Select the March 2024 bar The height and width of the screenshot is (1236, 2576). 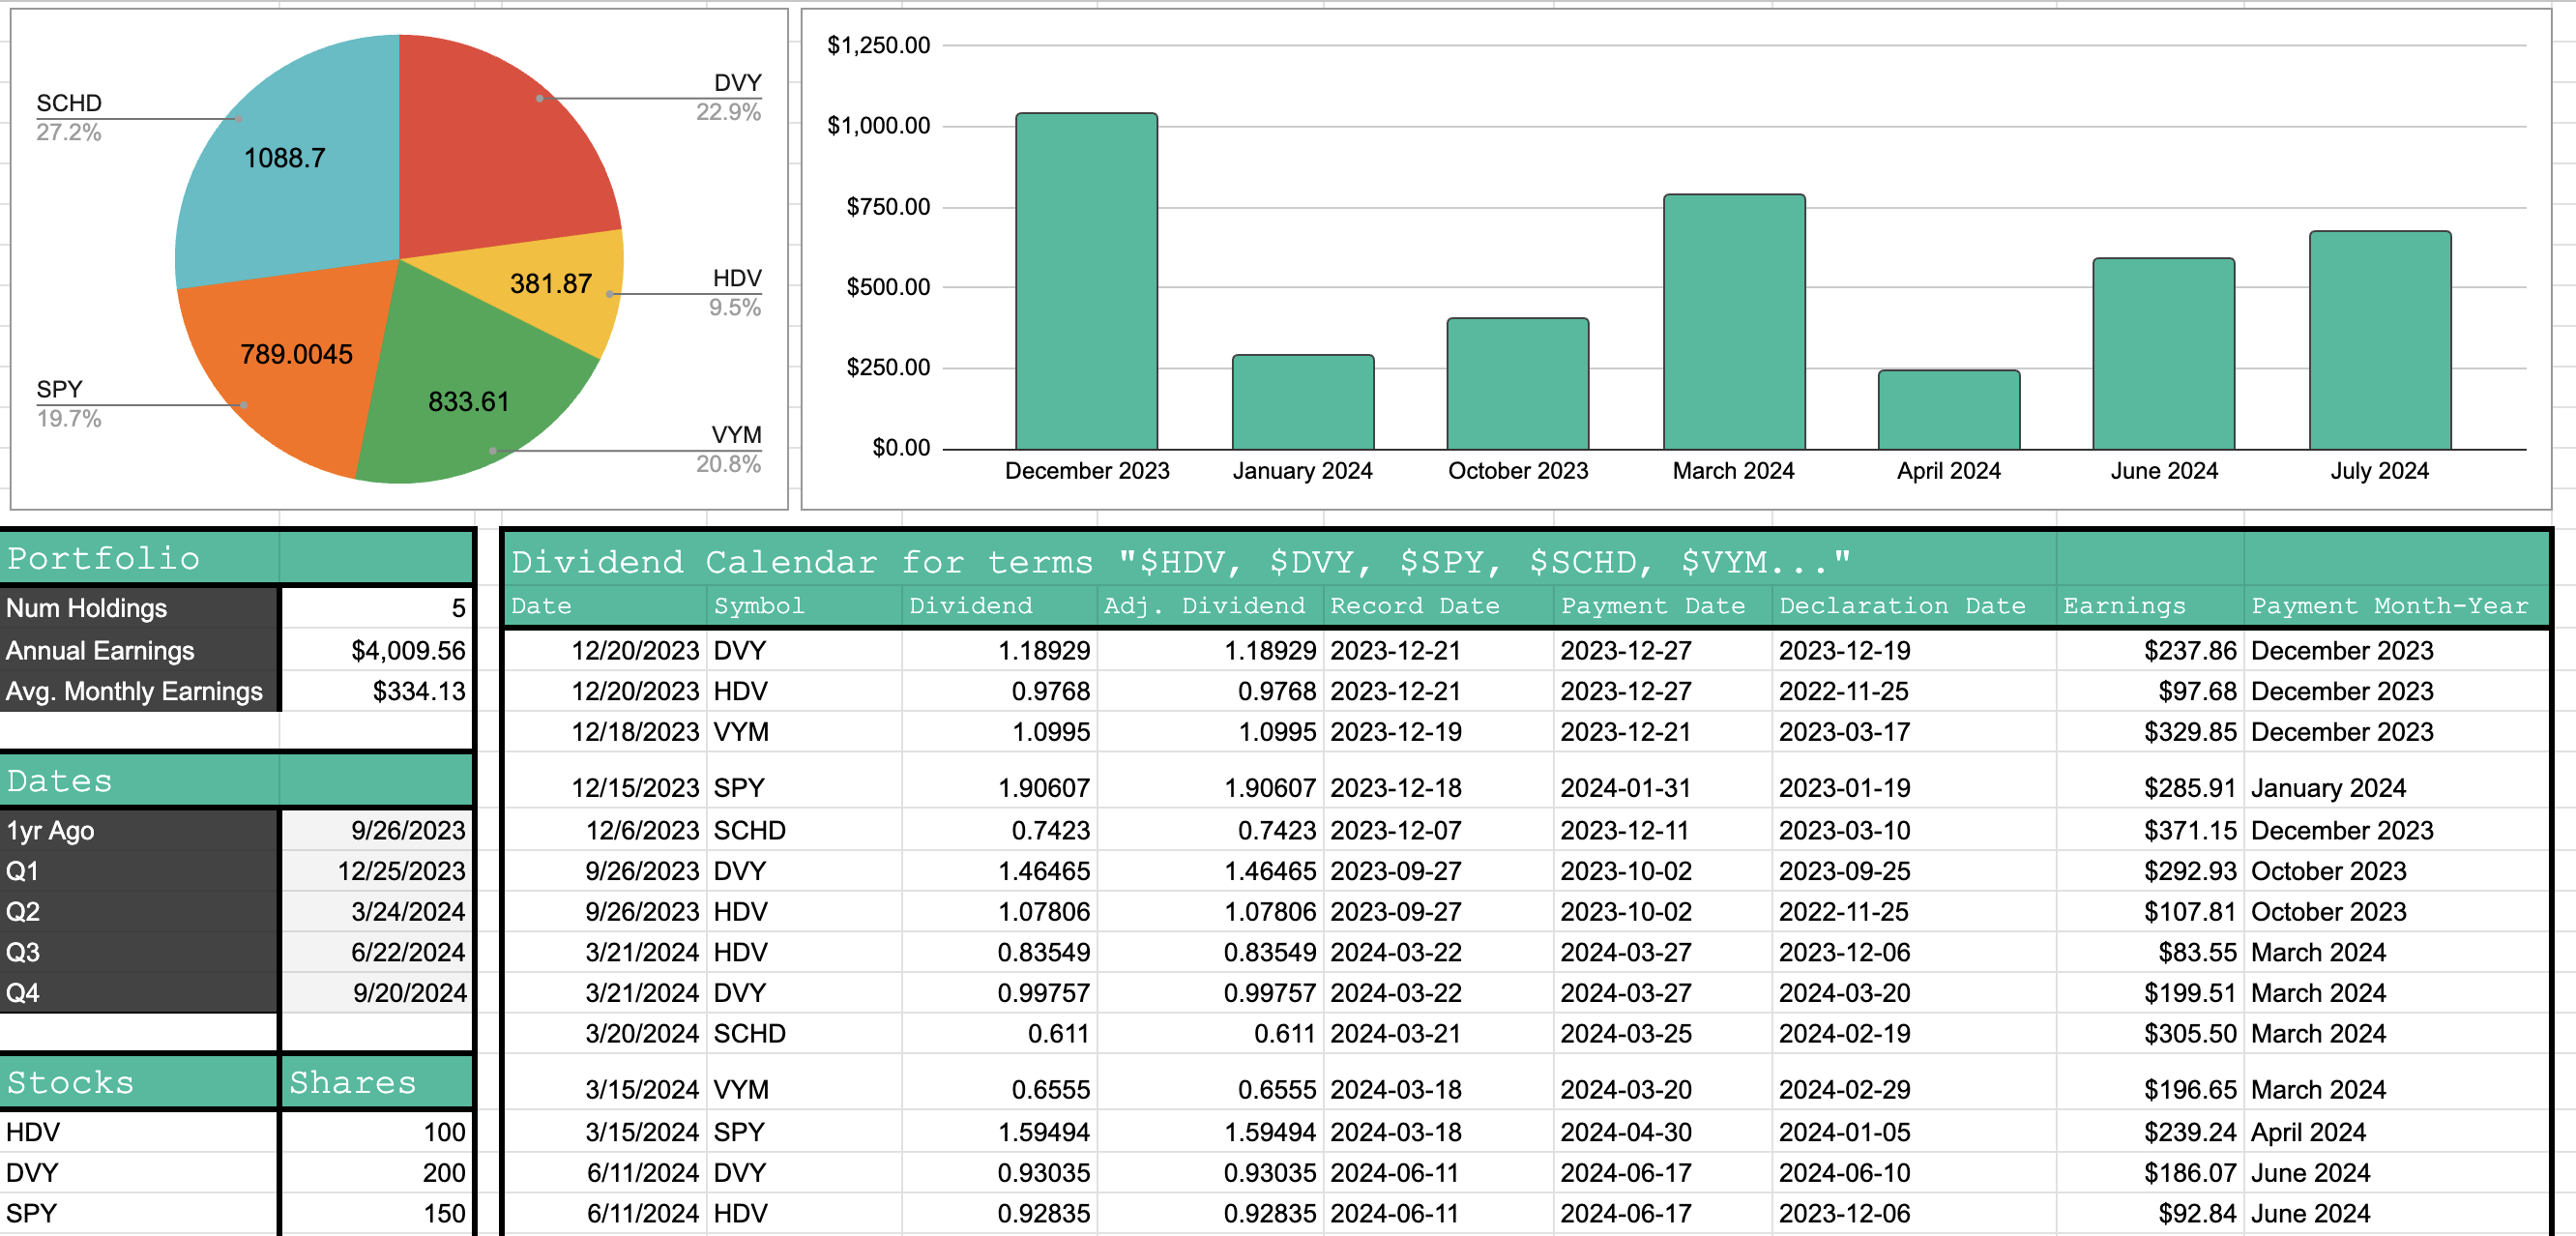1733,322
